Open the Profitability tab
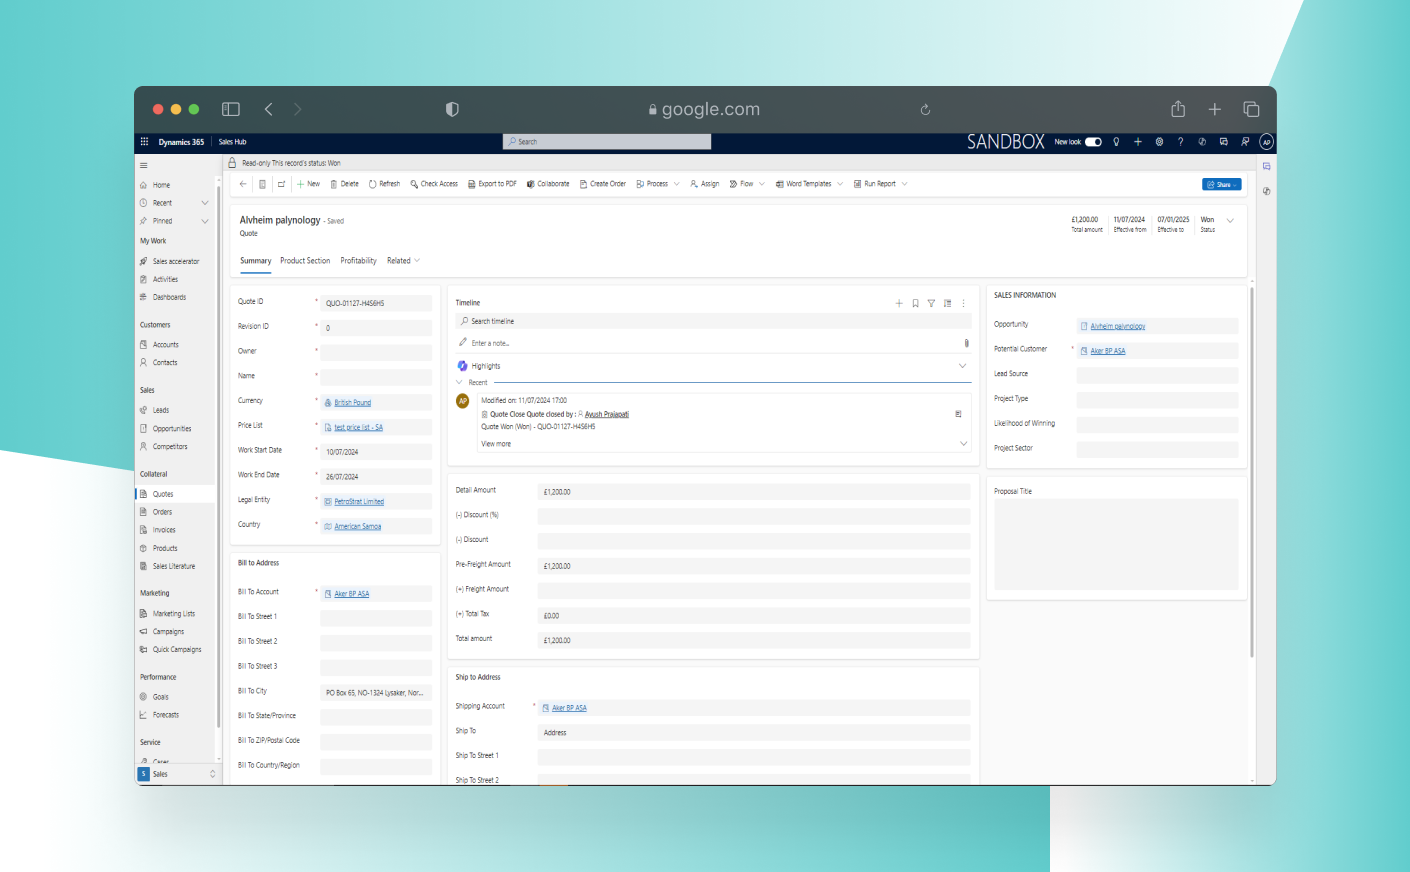Viewport: 1410px width, 872px height. 358,260
